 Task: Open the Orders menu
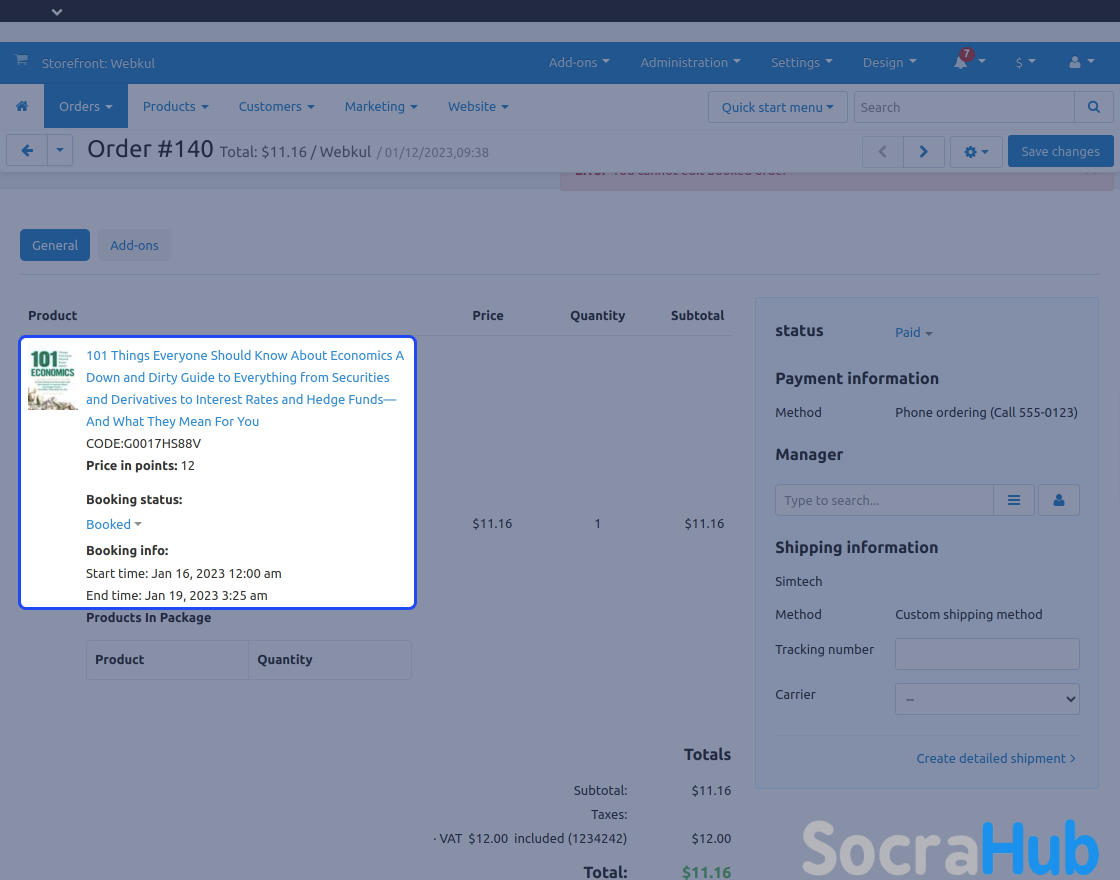(x=85, y=106)
